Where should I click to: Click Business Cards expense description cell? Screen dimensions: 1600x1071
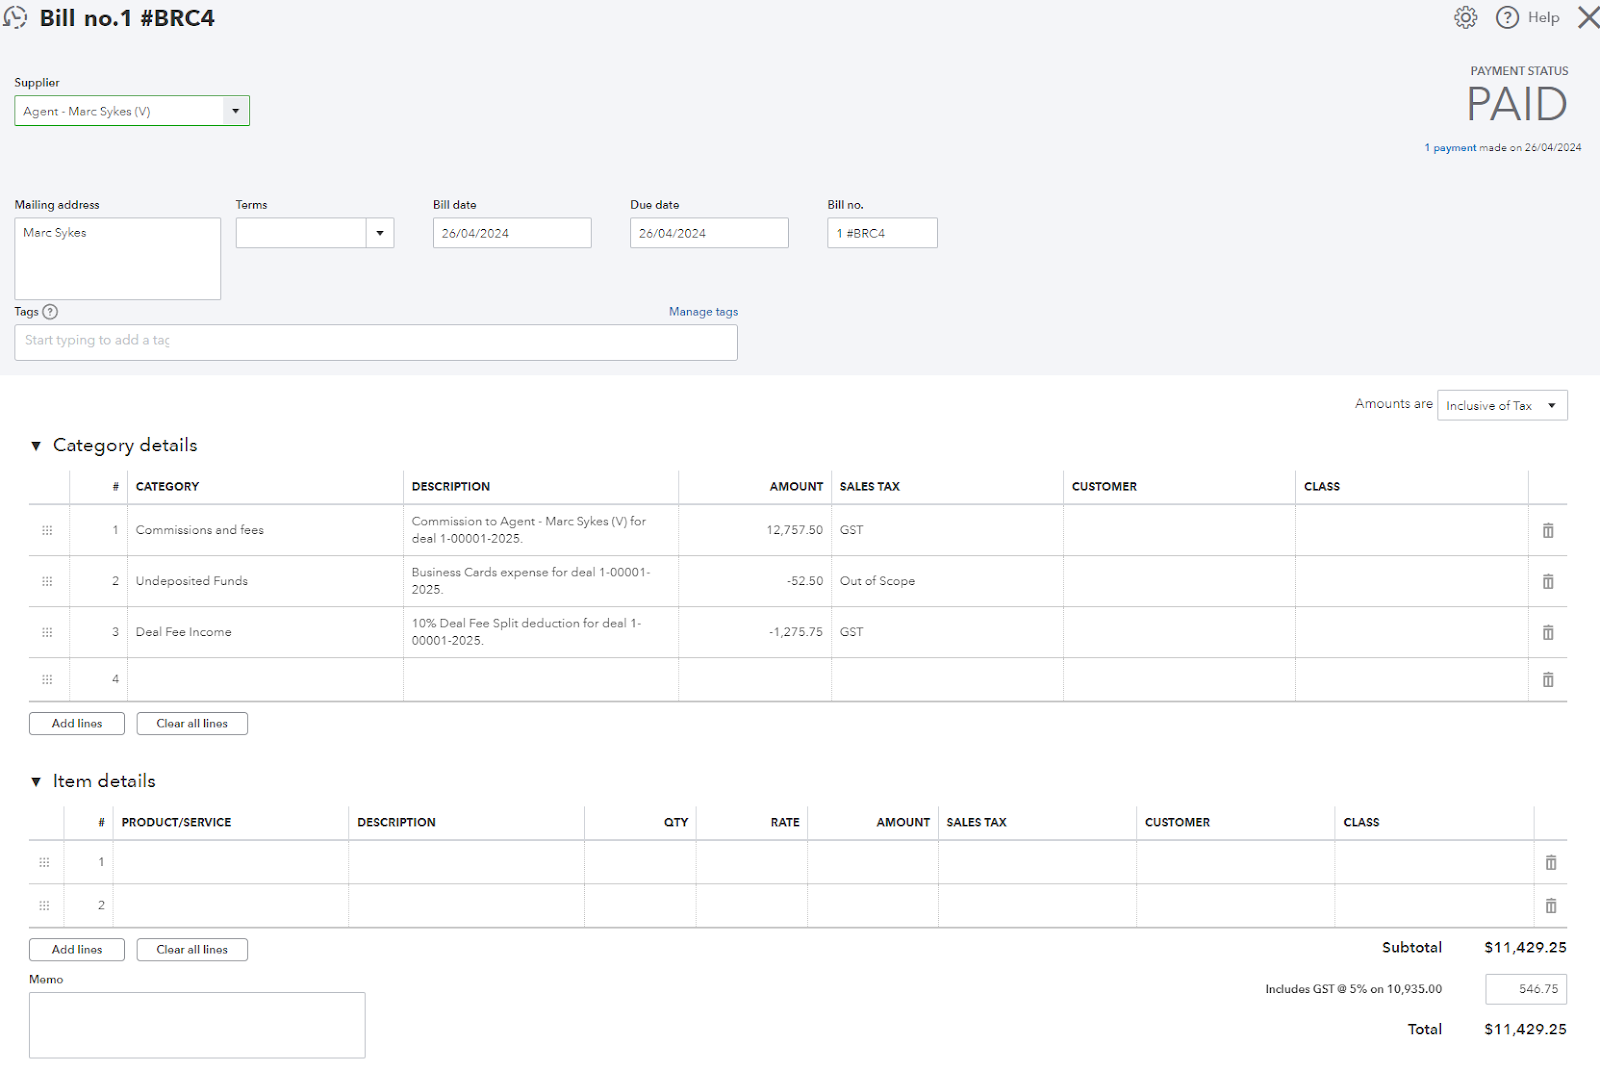tap(541, 581)
